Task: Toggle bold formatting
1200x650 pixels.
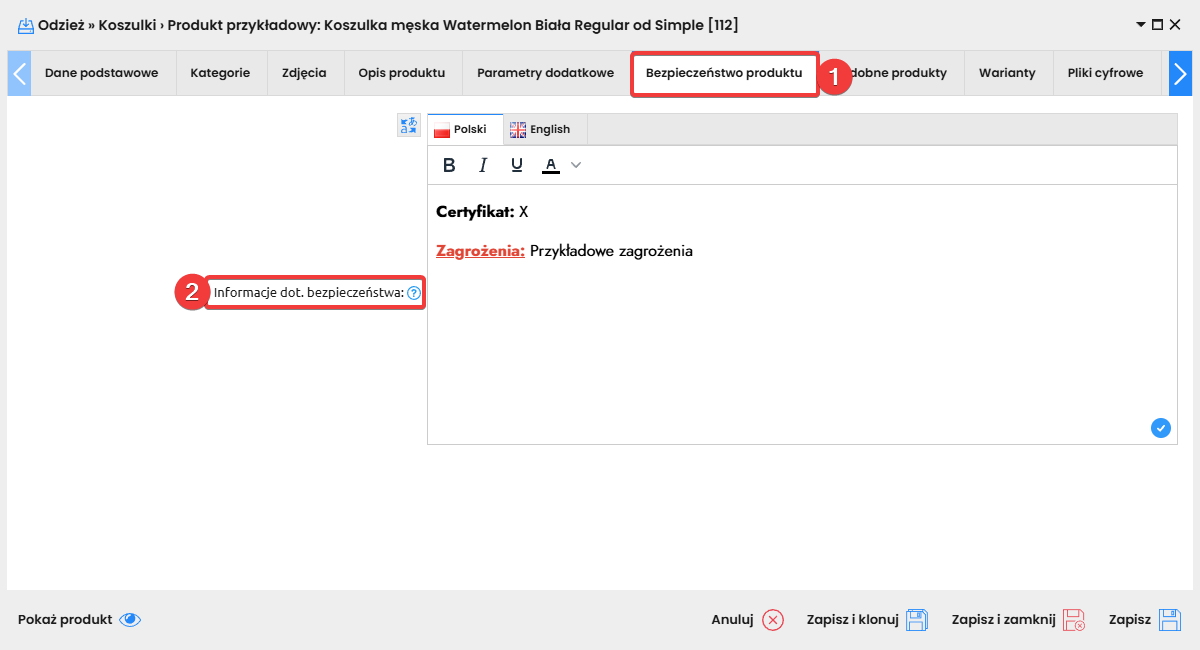Action: [449, 165]
